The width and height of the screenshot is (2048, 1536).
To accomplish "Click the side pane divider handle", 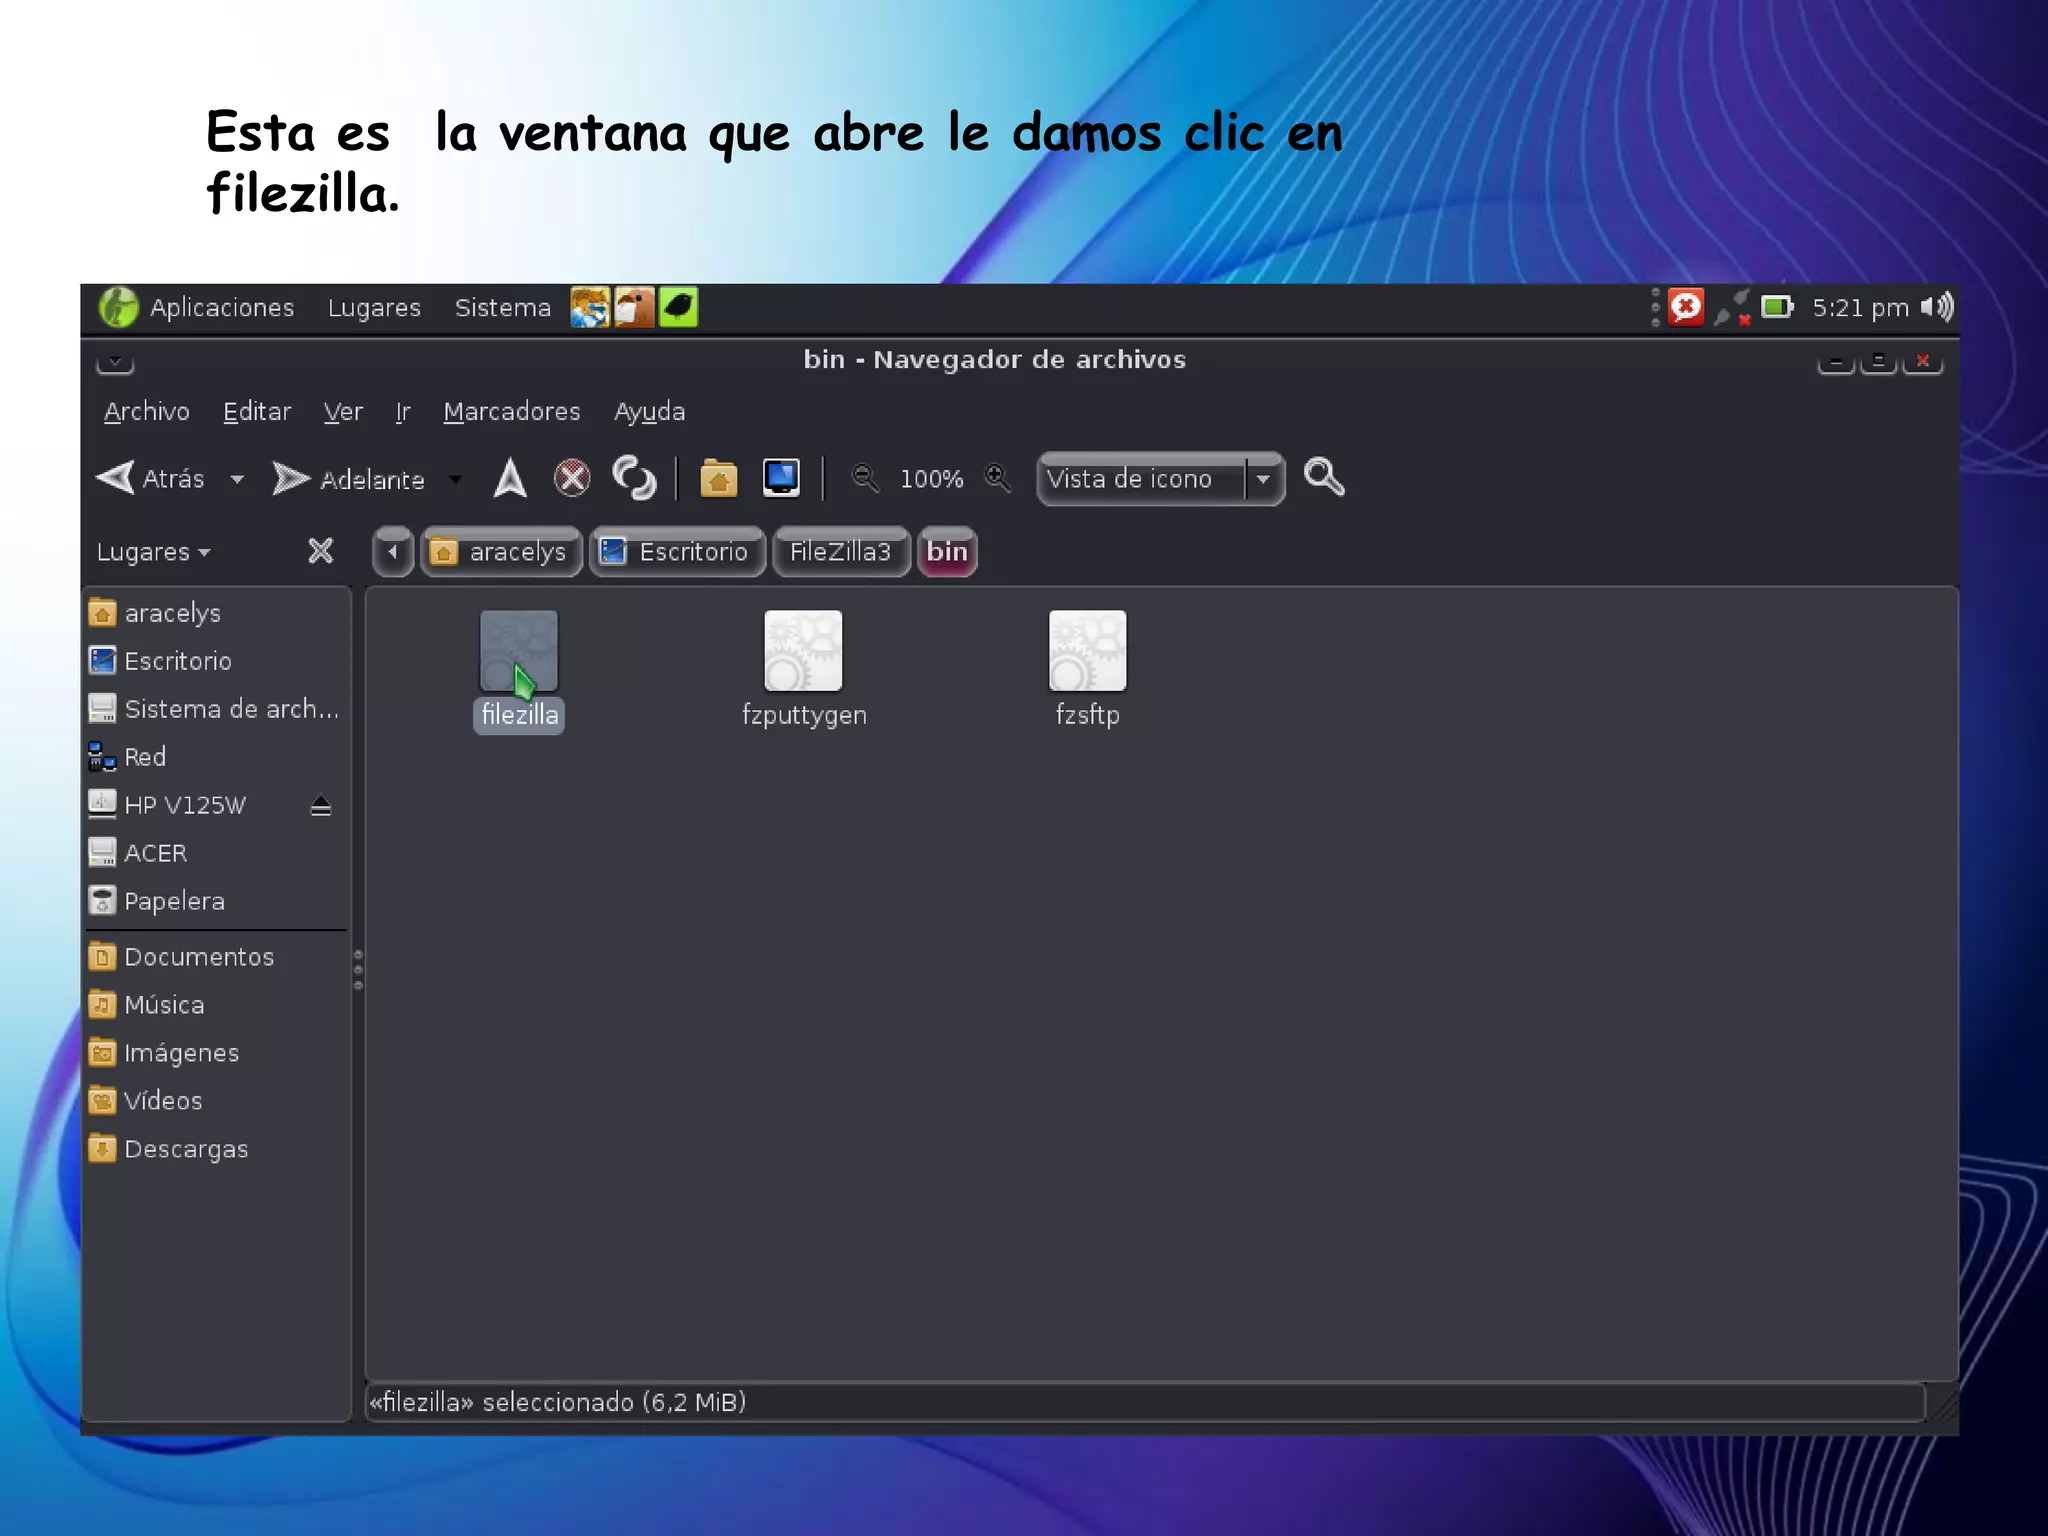I will click(x=358, y=969).
